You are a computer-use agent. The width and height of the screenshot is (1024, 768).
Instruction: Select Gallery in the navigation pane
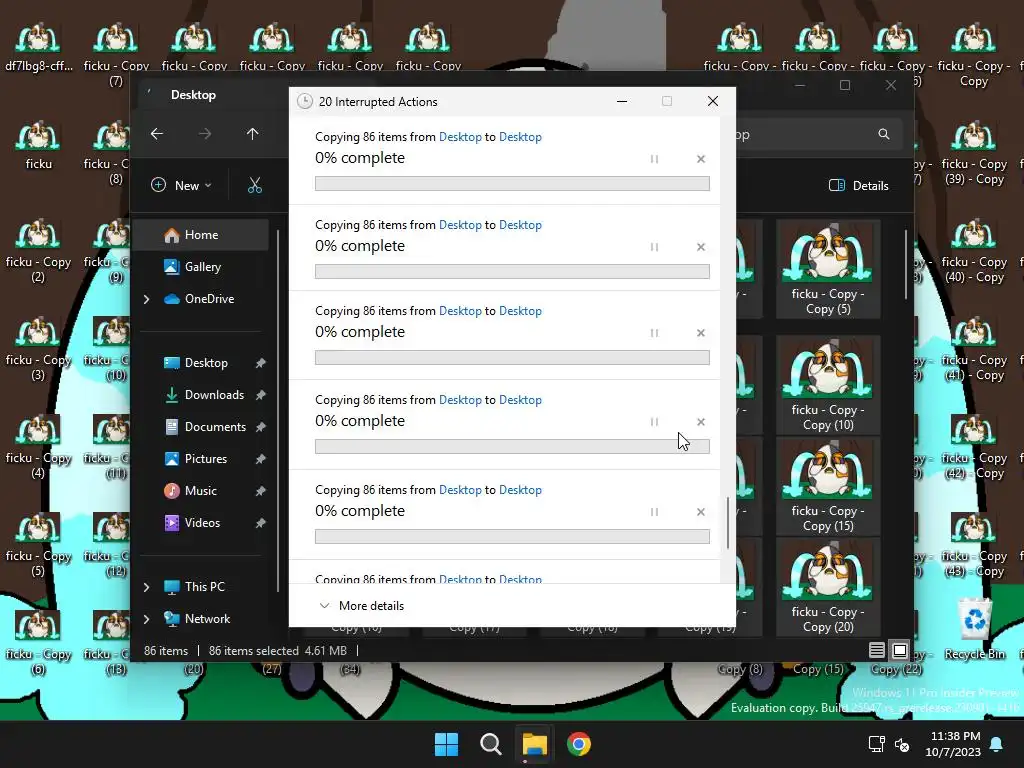tap(202, 266)
